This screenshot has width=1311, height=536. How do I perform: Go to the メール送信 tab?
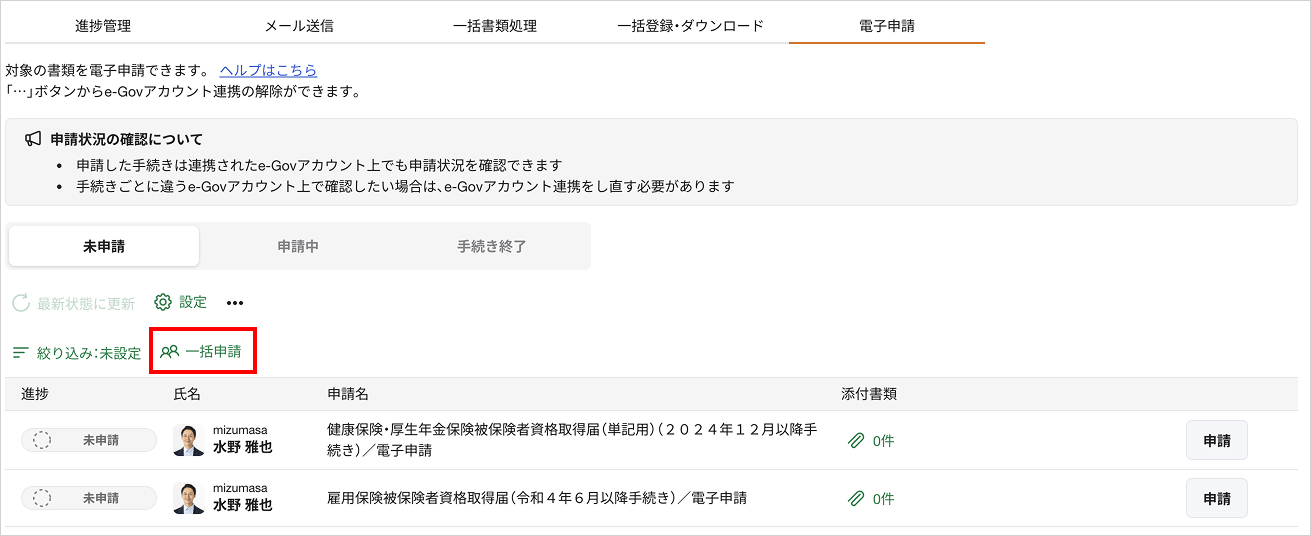tap(299, 26)
